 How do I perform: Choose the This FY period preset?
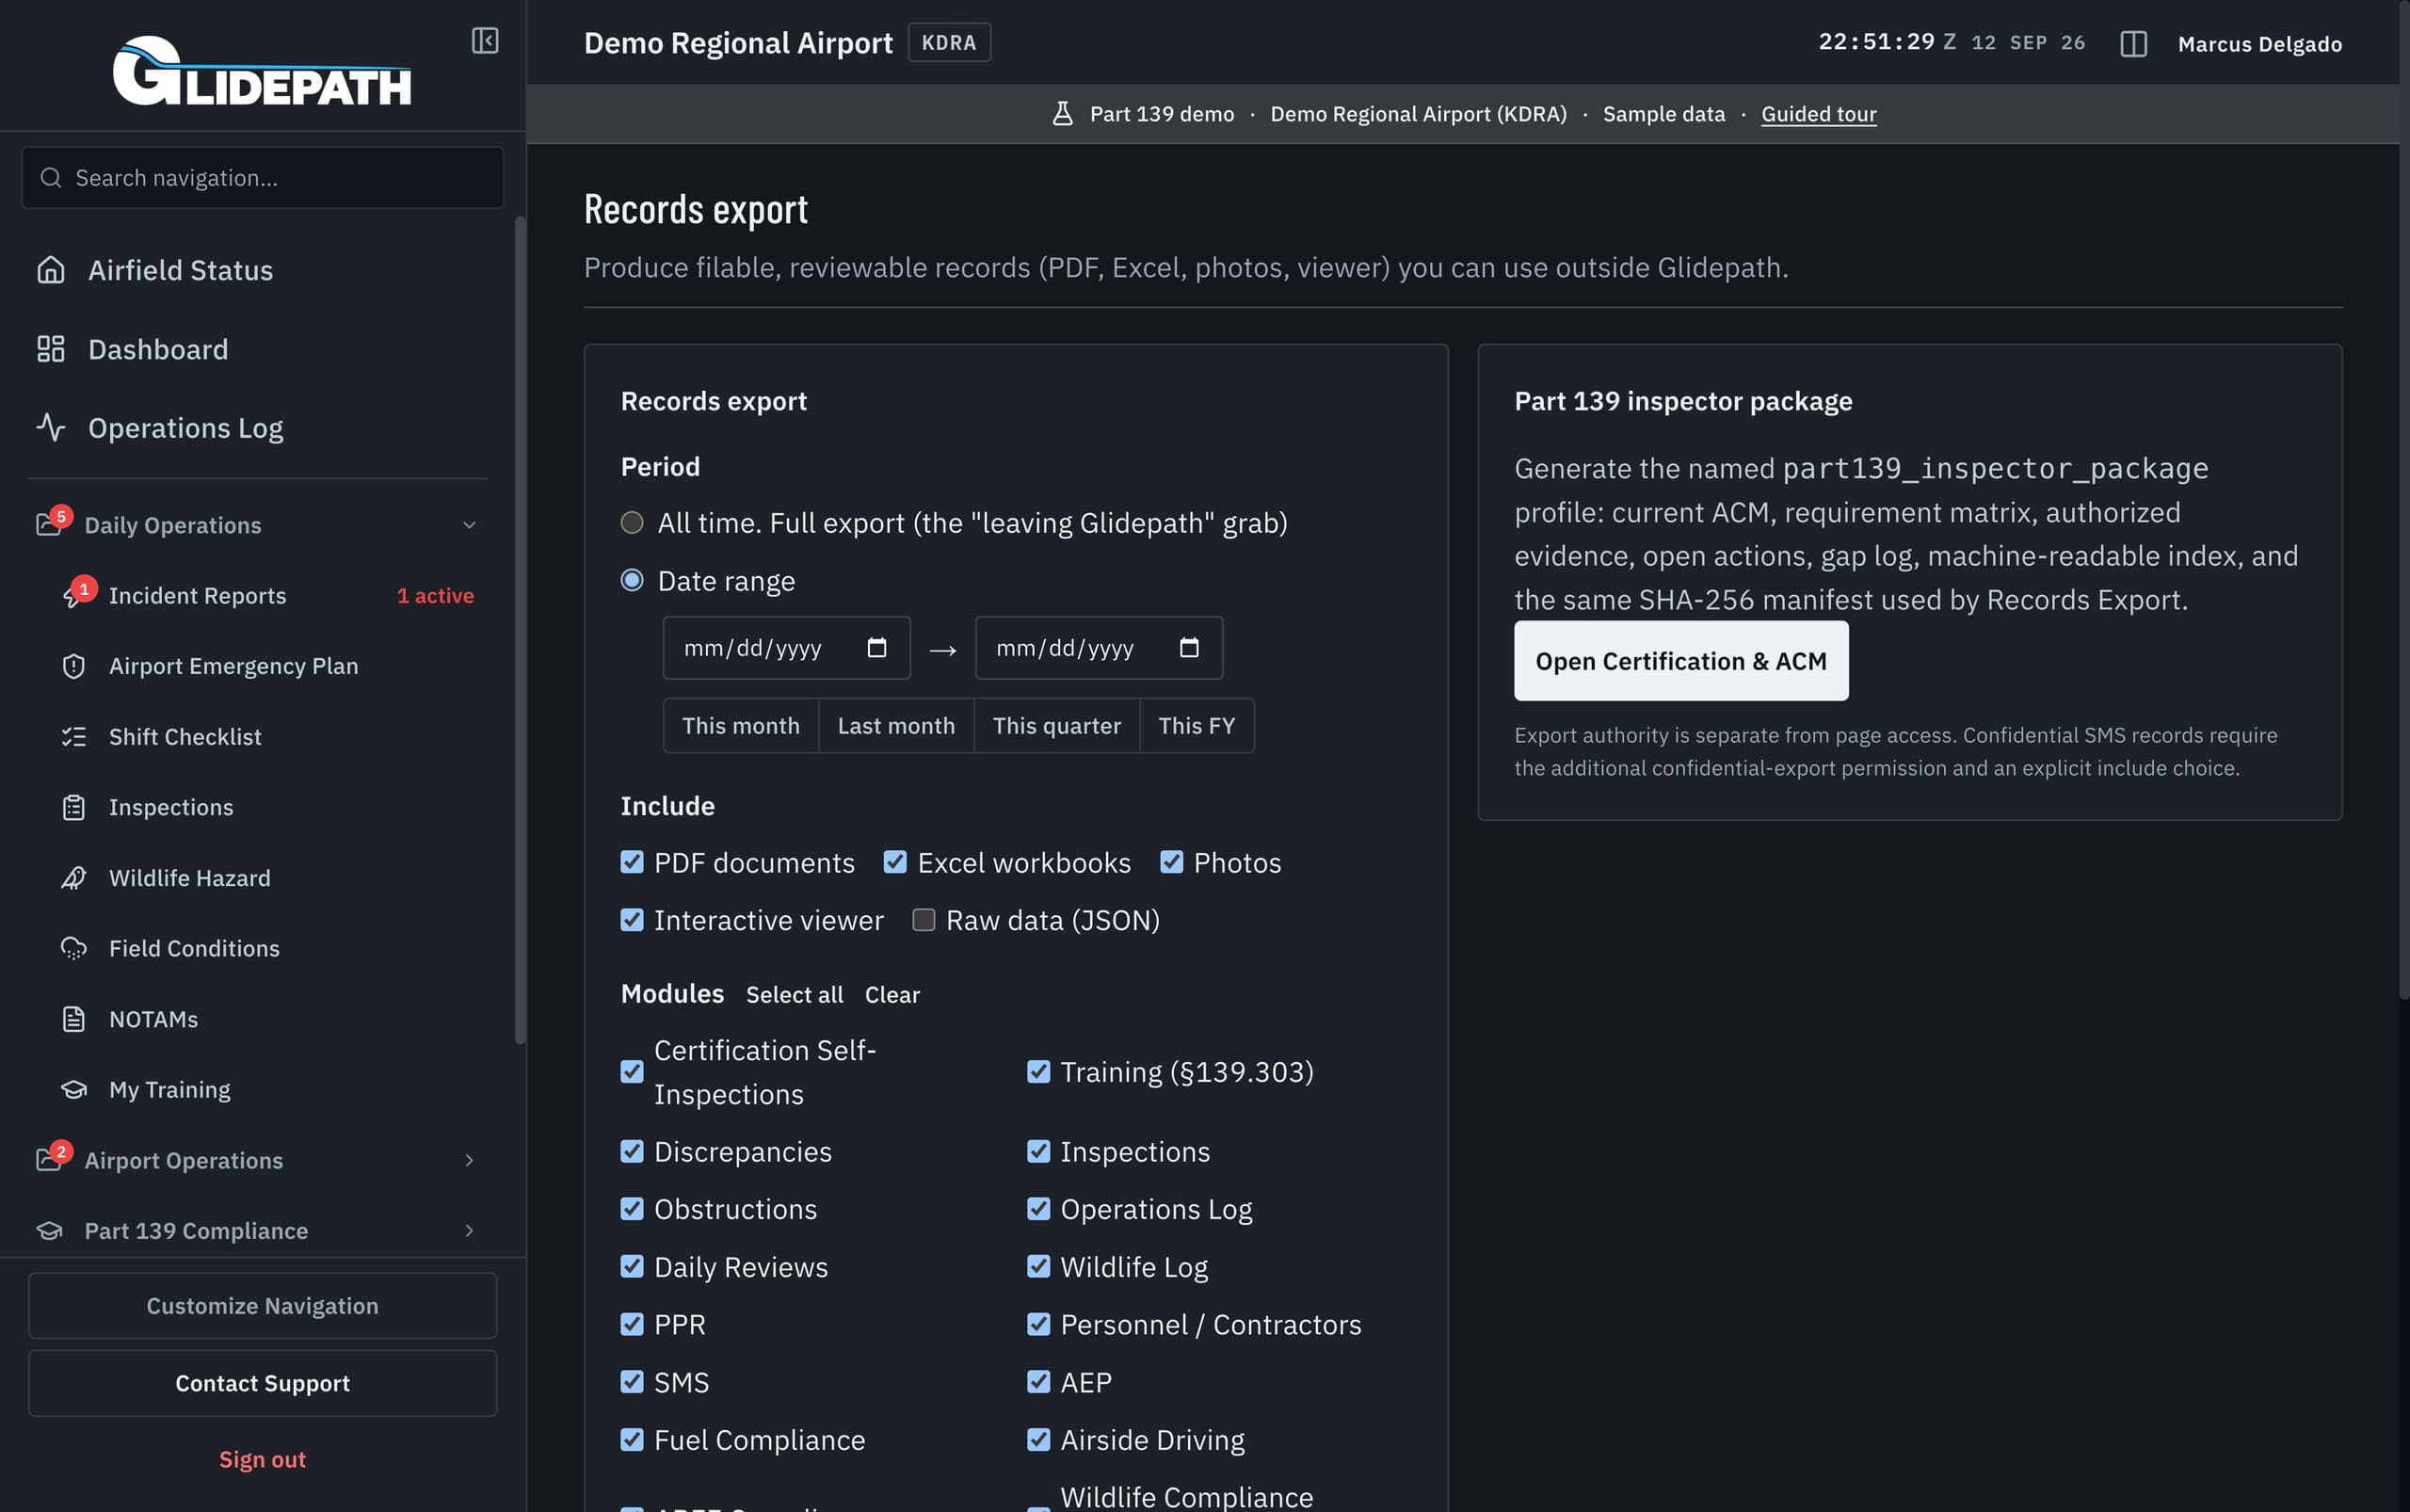tap(1197, 726)
